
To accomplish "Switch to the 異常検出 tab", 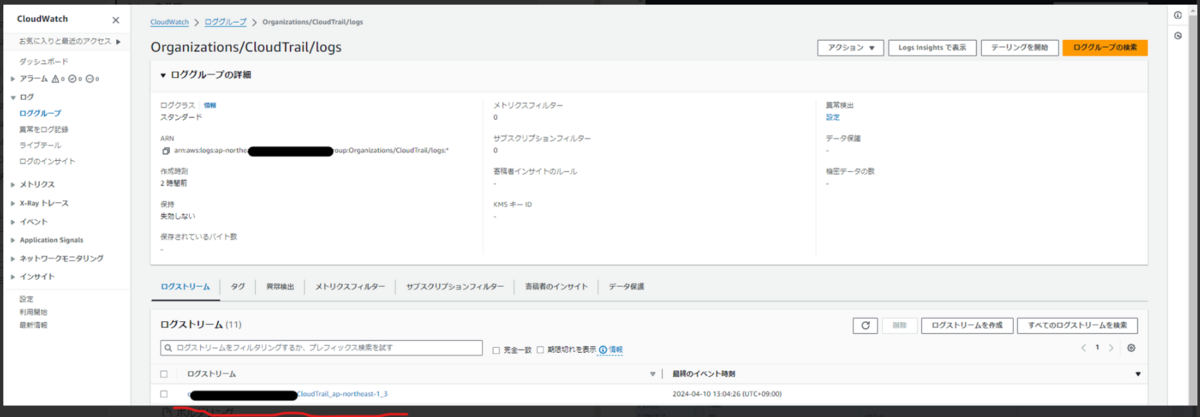I will 280,286.
